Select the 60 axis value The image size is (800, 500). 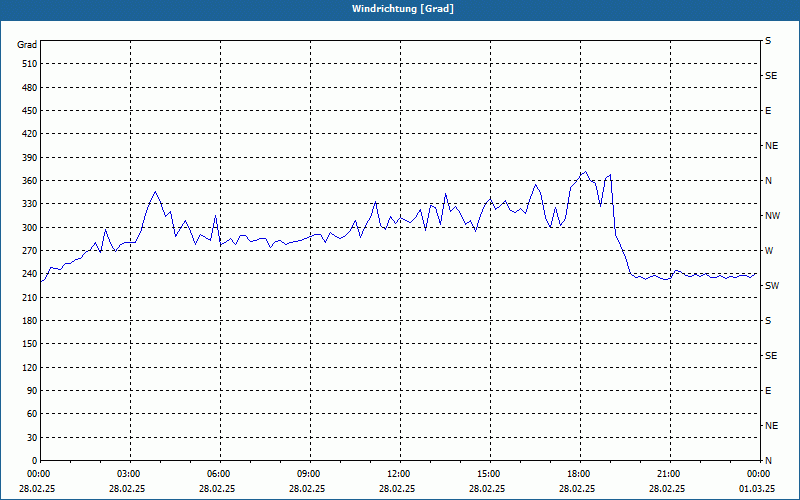32,414
